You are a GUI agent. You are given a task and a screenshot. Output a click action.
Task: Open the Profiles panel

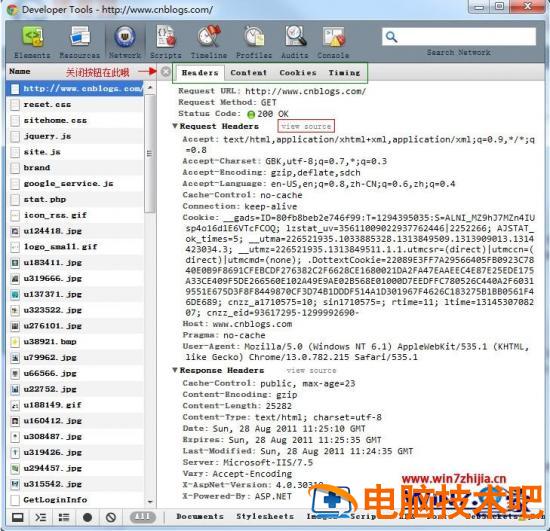tap(254, 41)
